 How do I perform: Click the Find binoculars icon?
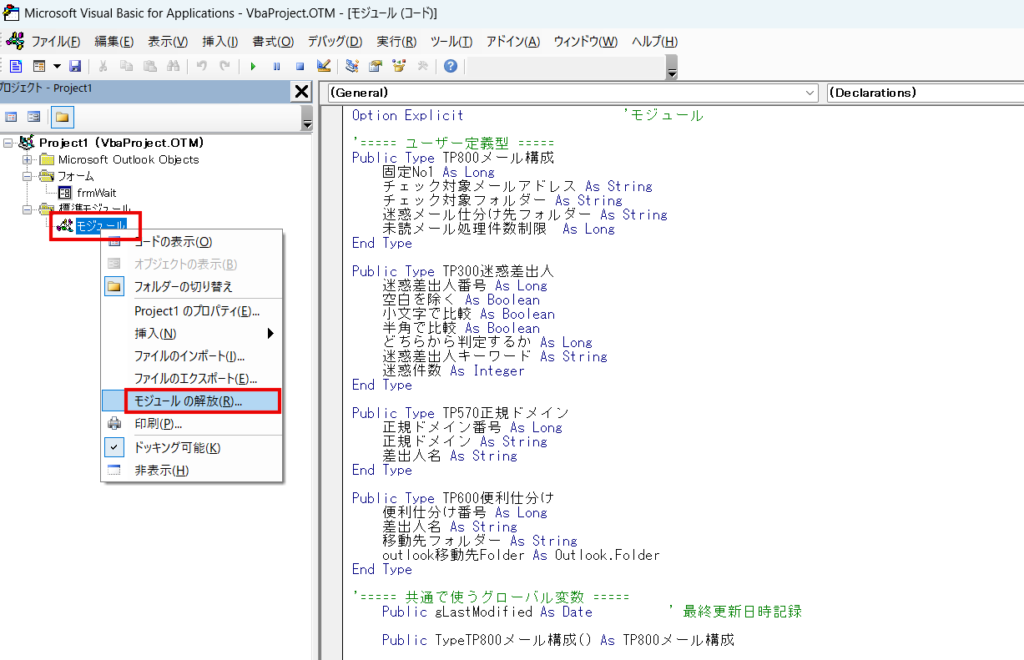[x=174, y=66]
